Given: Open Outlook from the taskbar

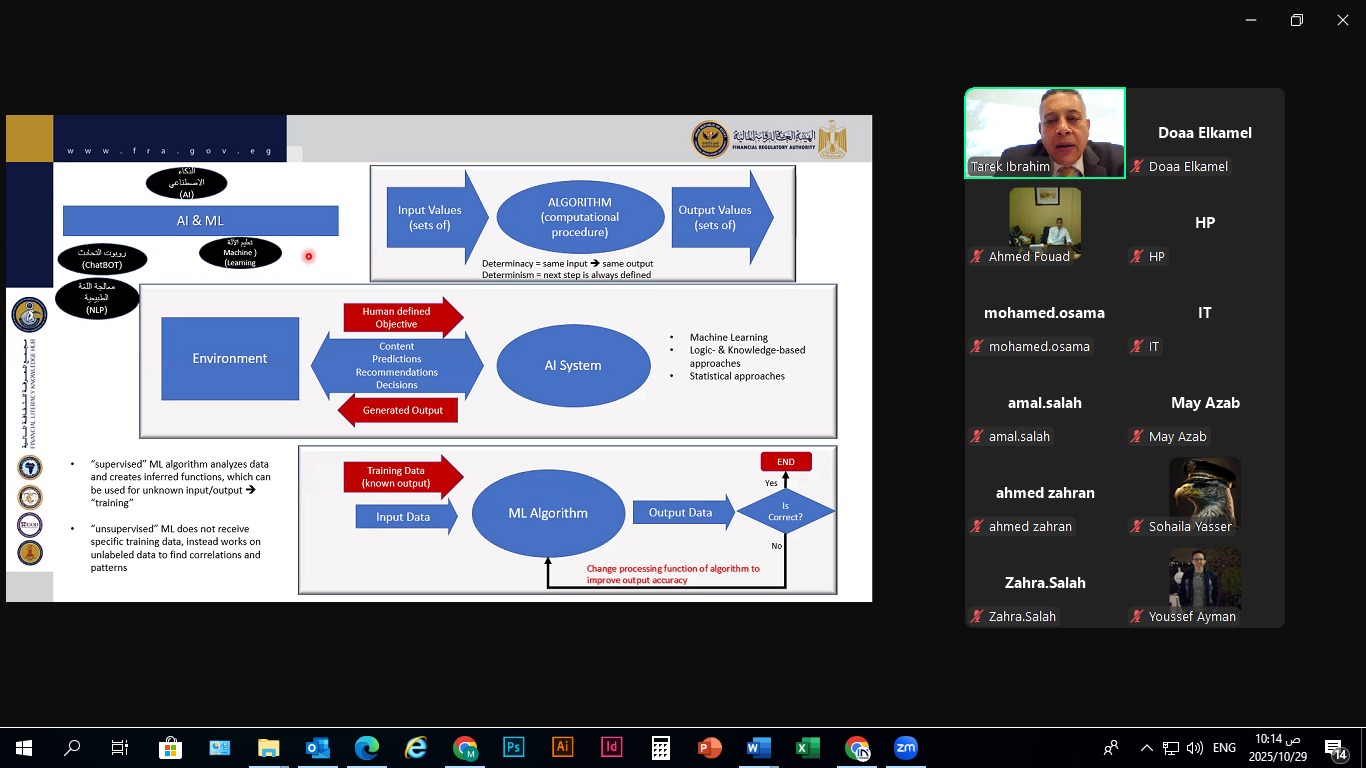Looking at the screenshot, I should coord(318,748).
